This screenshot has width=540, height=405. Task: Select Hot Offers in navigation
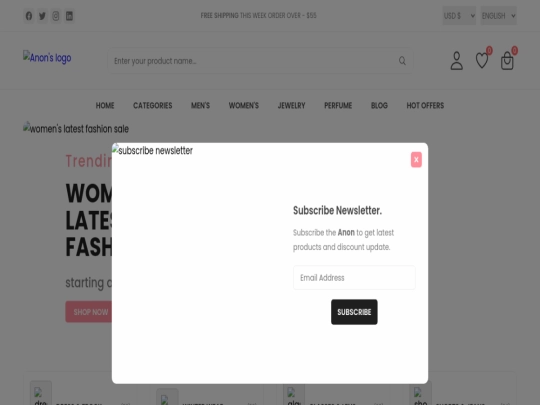[x=425, y=105]
